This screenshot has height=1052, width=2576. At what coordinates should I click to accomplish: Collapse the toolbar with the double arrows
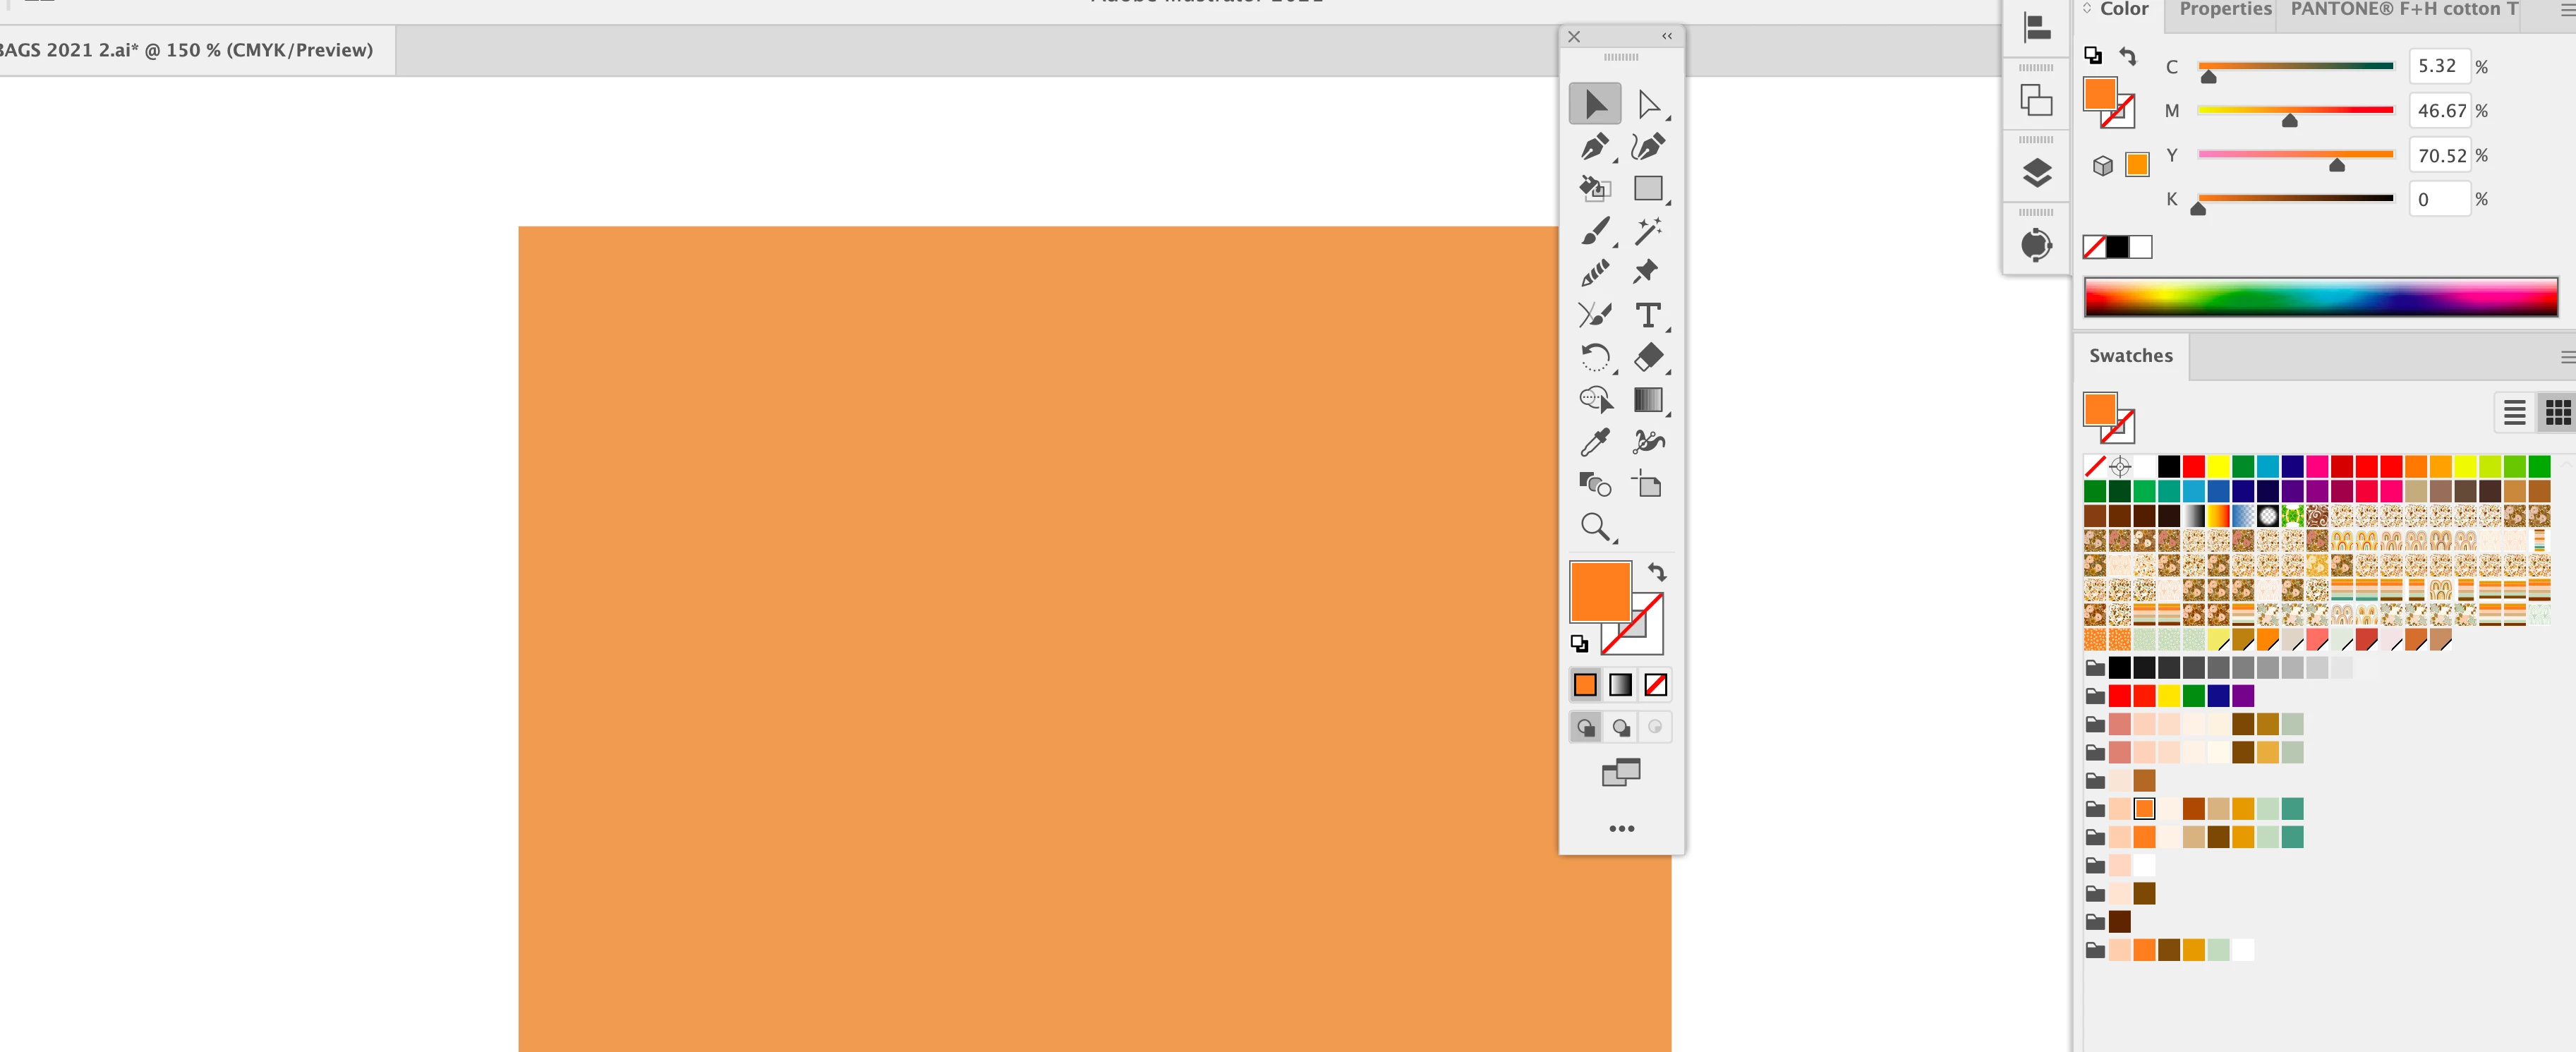1667,36
